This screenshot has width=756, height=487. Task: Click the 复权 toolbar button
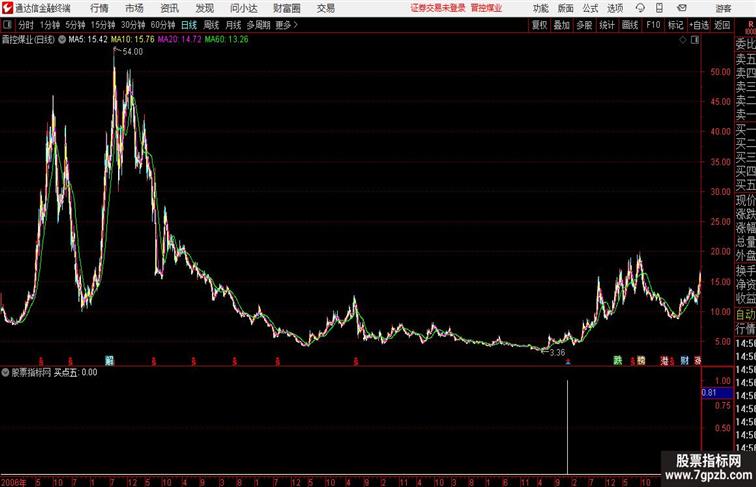(x=539, y=25)
